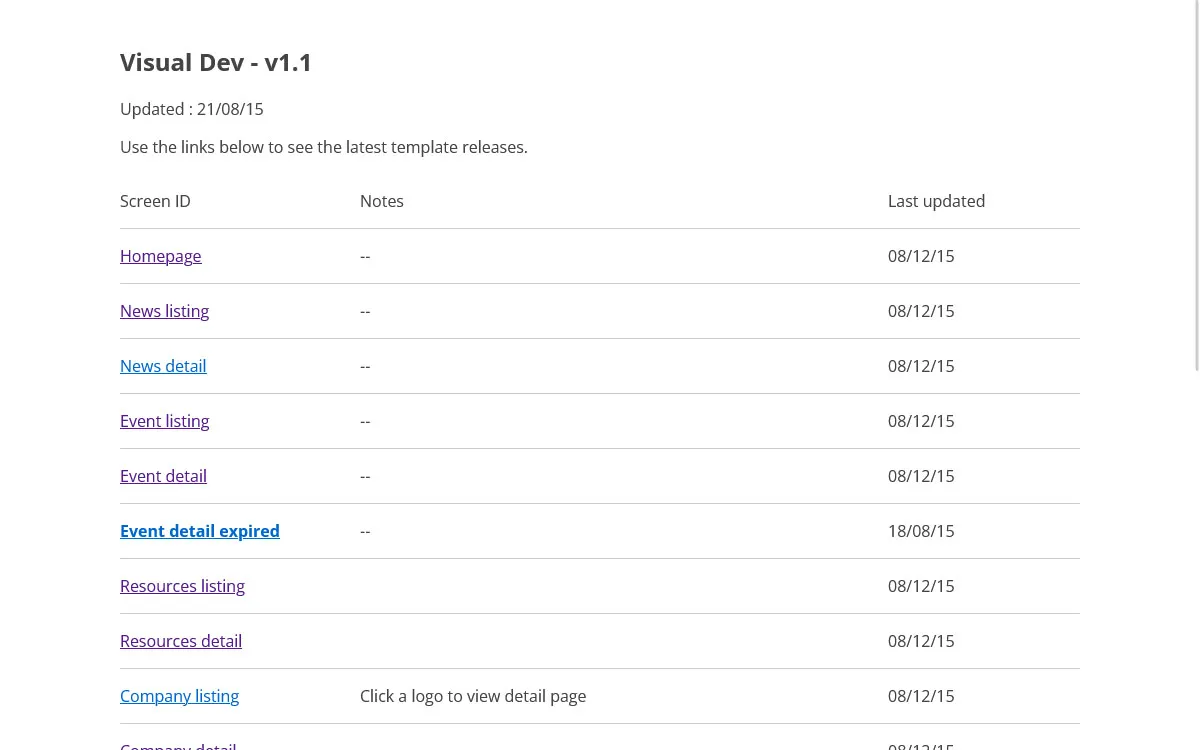Click the note about clicking a logo
Screen dimensions: 1200x750
(473, 696)
